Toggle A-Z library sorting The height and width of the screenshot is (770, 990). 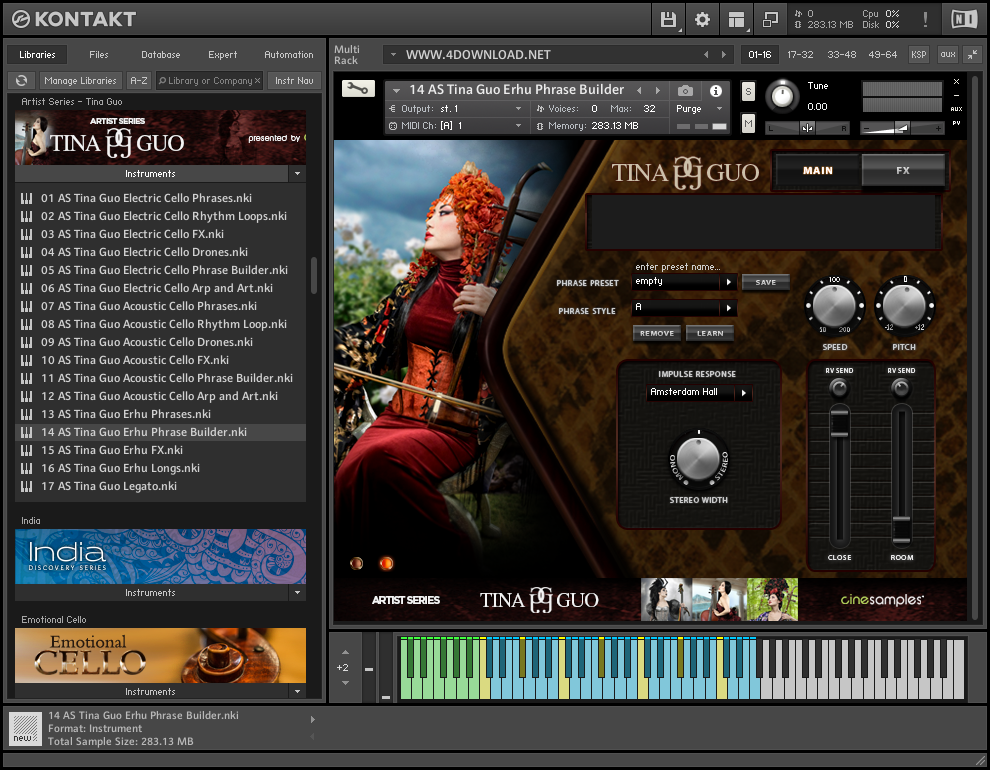(x=139, y=81)
